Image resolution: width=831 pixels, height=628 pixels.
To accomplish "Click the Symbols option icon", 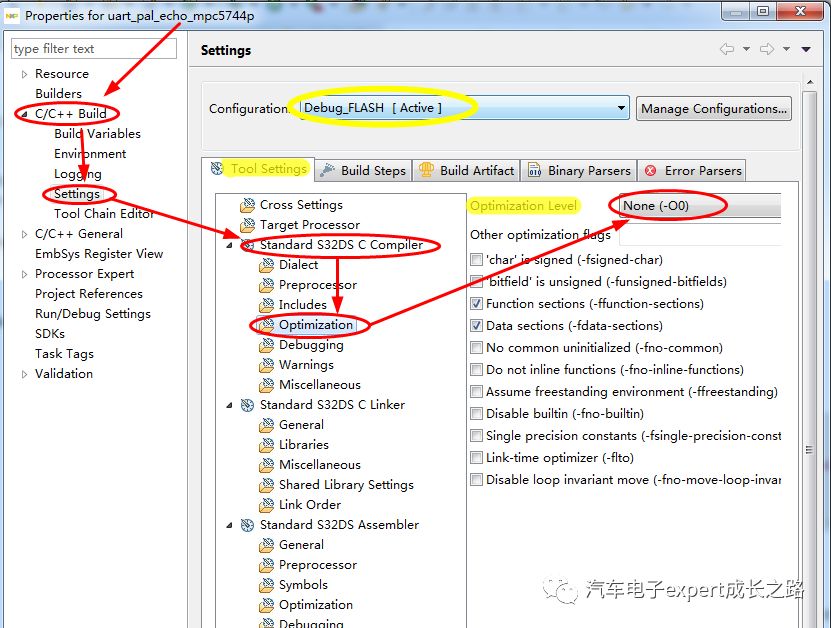I will (267, 585).
